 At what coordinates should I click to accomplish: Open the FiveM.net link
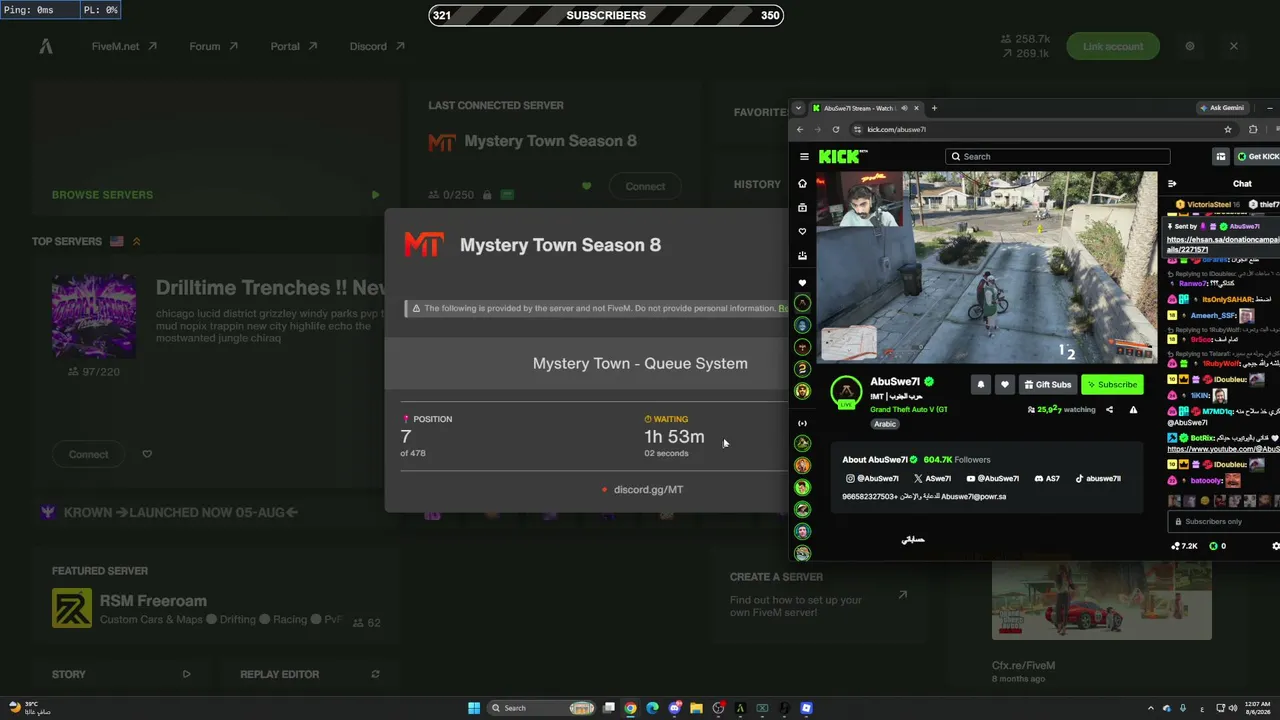pyautogui.click(x=124, y=46)
